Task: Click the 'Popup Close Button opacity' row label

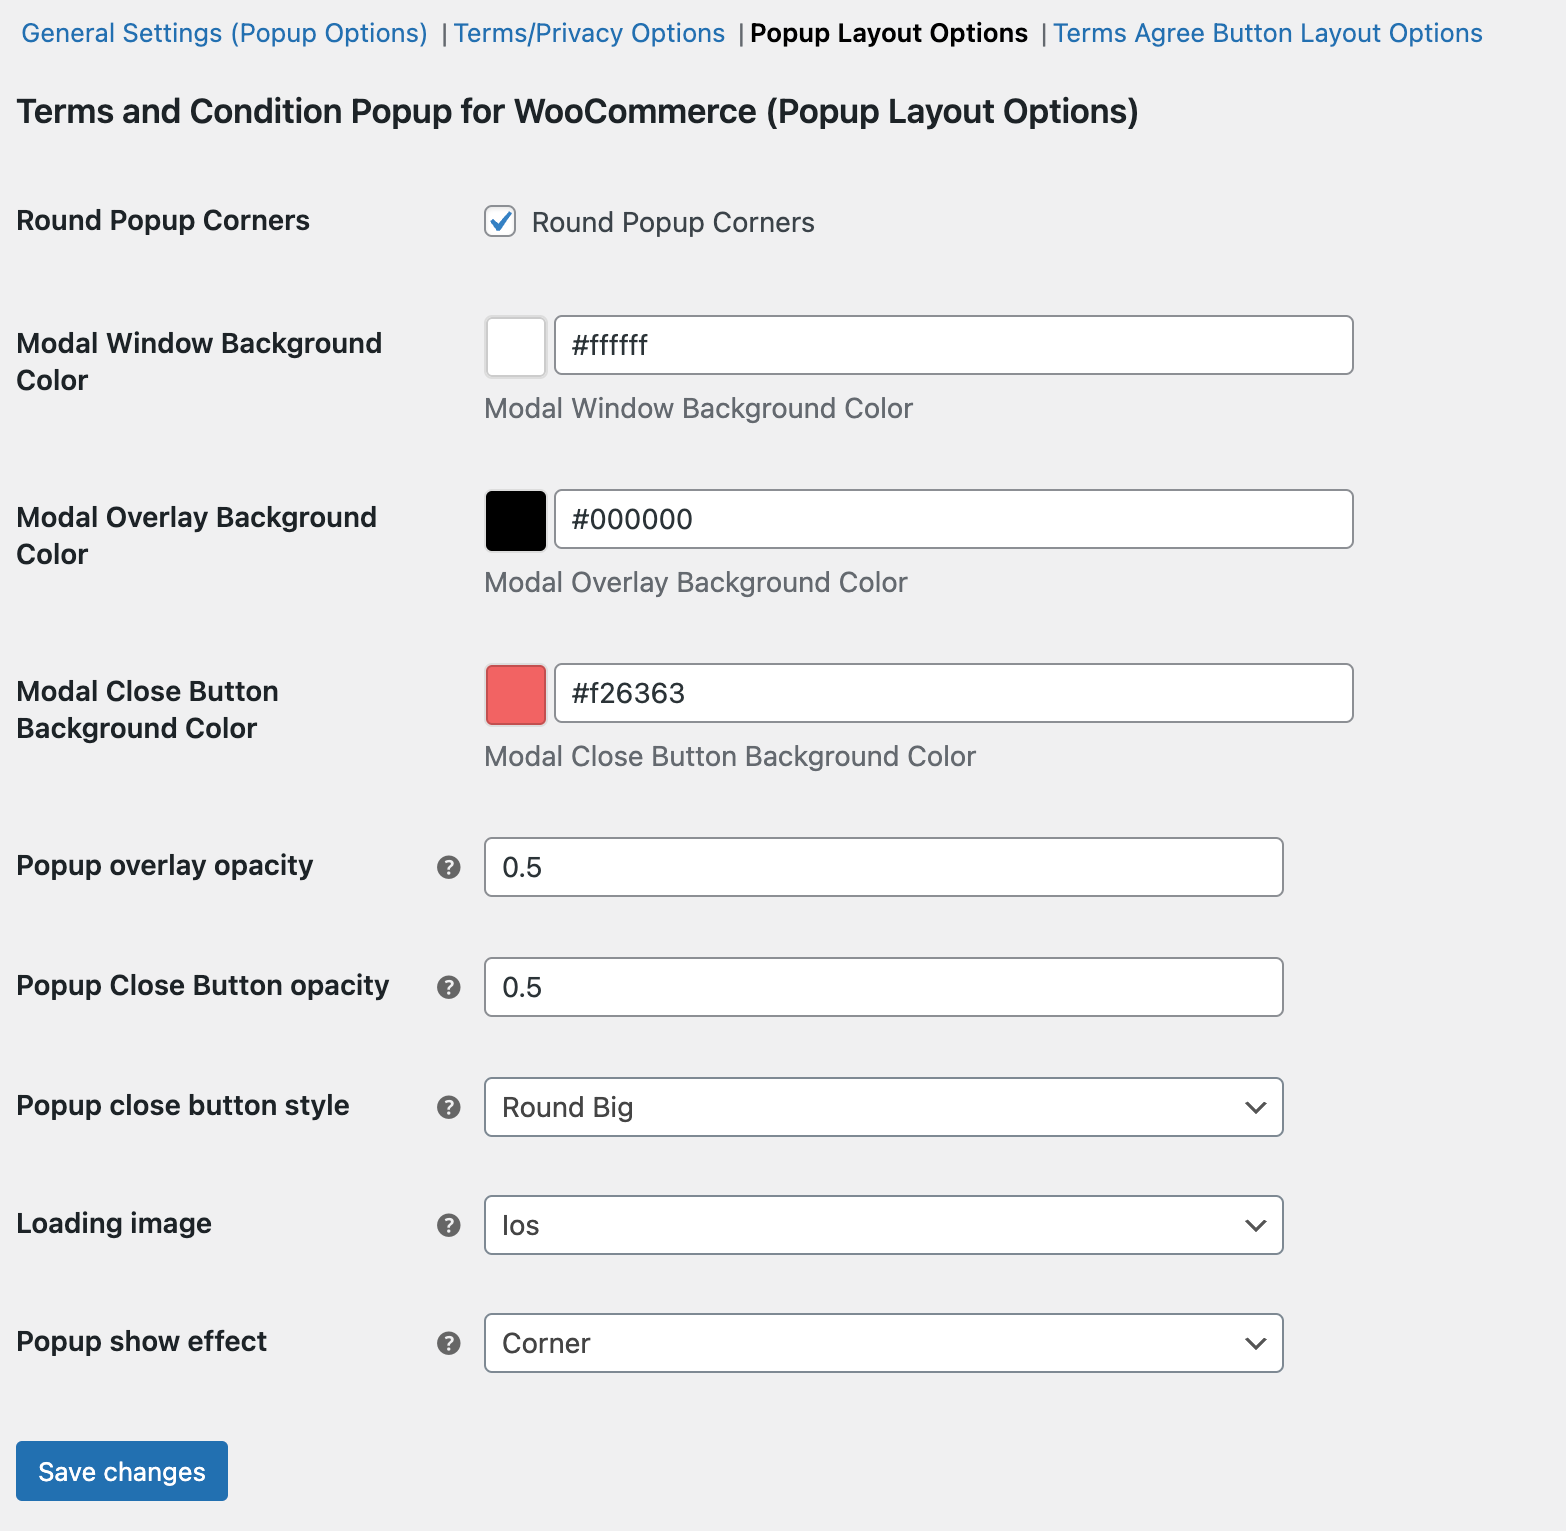Action: (203, 985)
